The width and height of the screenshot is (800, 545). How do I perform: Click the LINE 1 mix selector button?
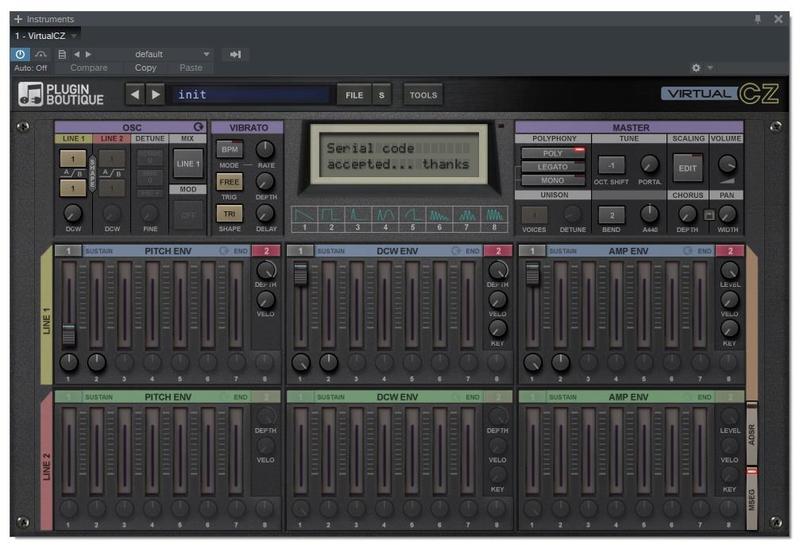coord(188,164)
